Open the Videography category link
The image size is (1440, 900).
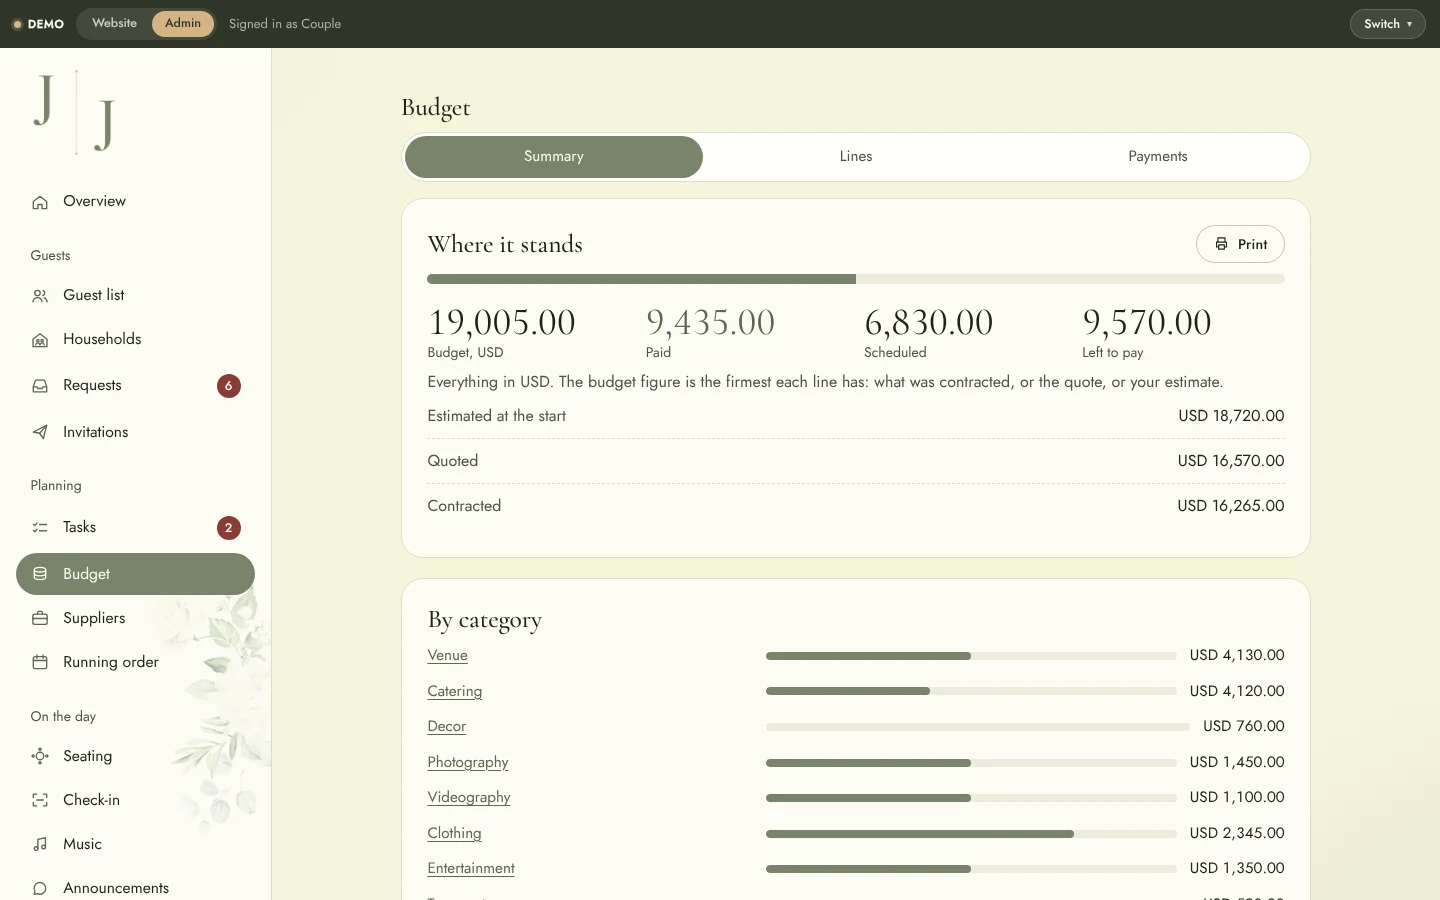469,798
